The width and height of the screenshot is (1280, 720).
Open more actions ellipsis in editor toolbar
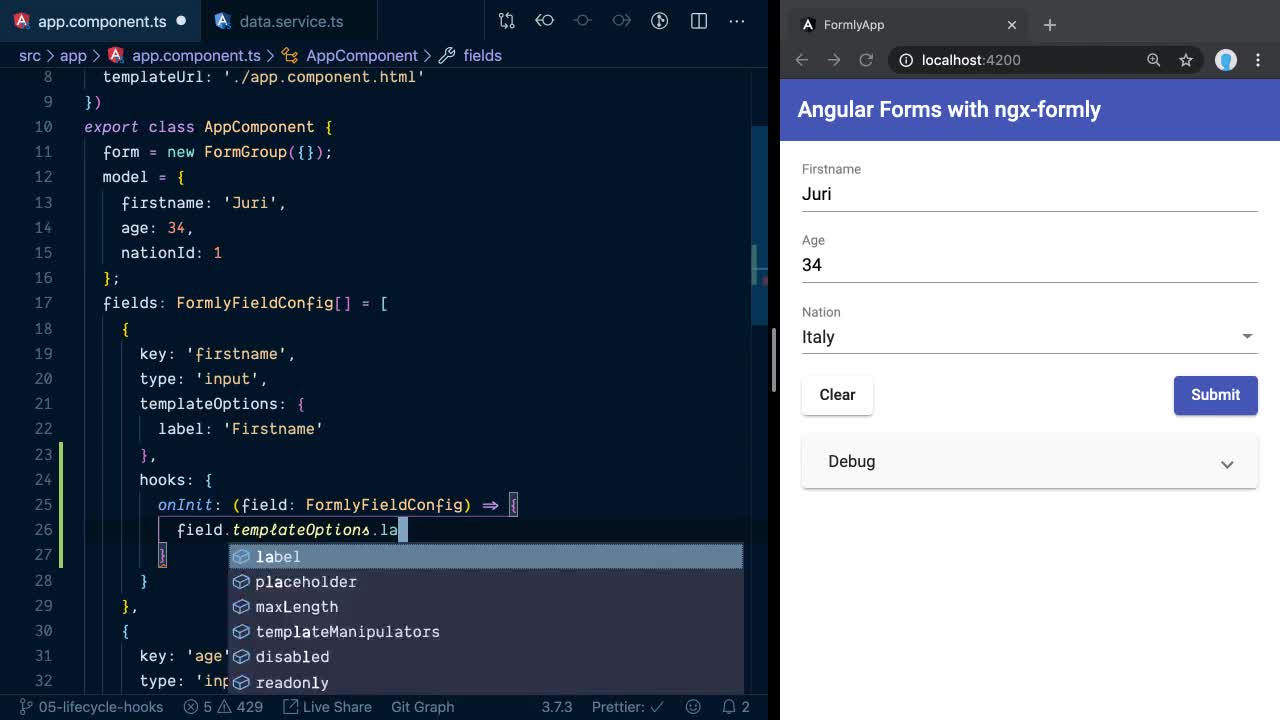tap(737, 21)
